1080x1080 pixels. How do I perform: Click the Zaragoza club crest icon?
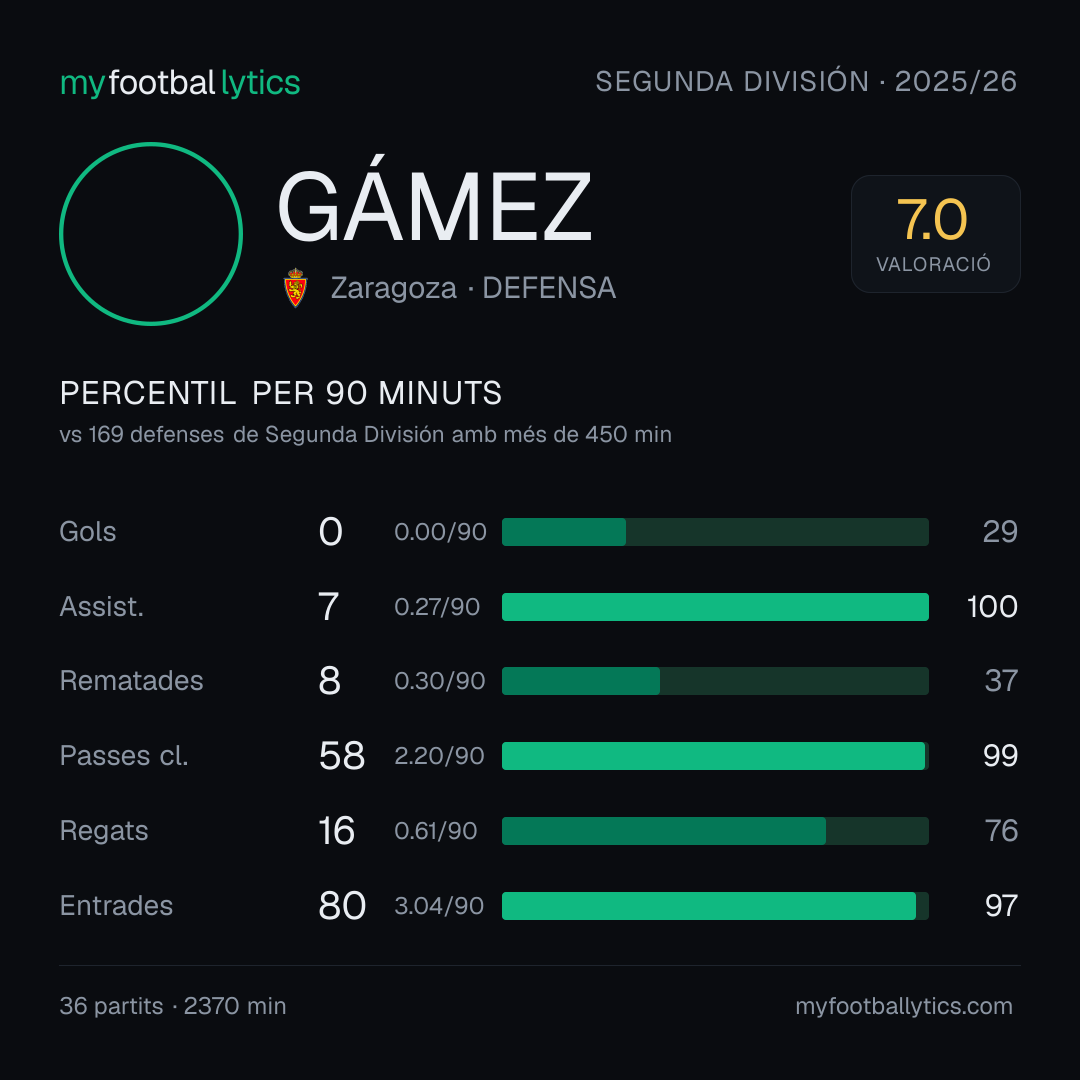coord(295,288)
